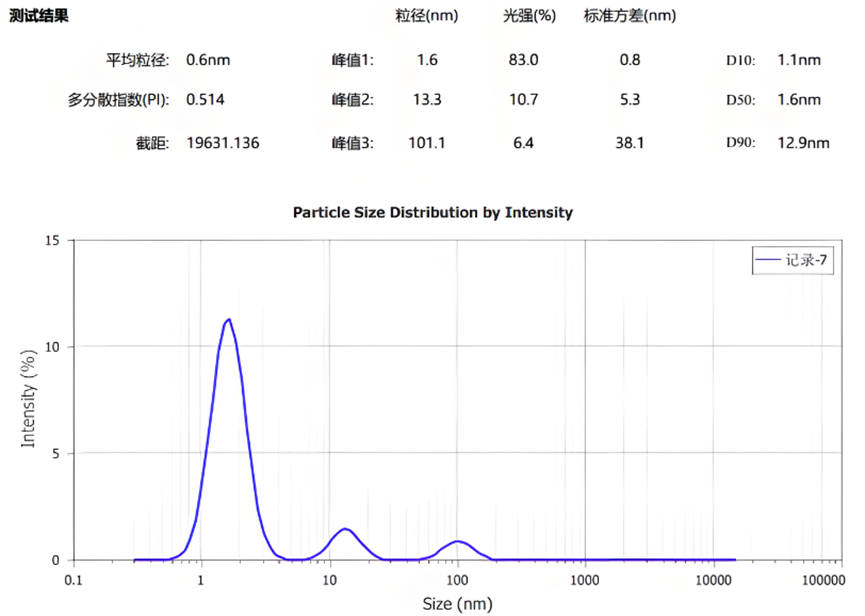Select the 峰值1 row label
Screen dimensions: 865x616
pos(352,60)
